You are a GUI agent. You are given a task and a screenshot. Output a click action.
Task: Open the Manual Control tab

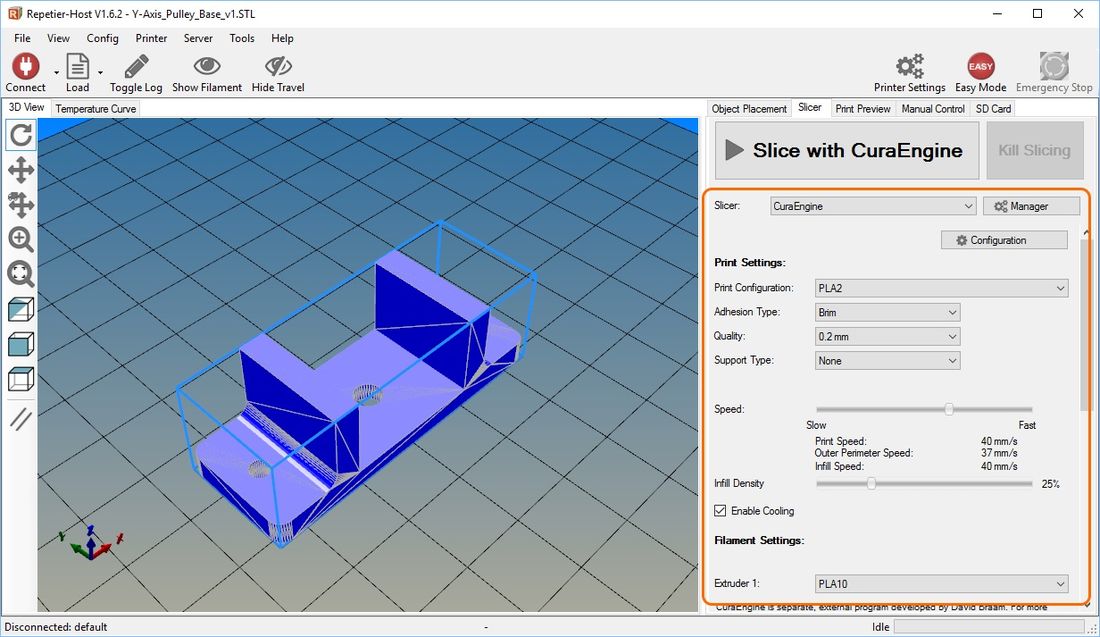coord(933,109)
